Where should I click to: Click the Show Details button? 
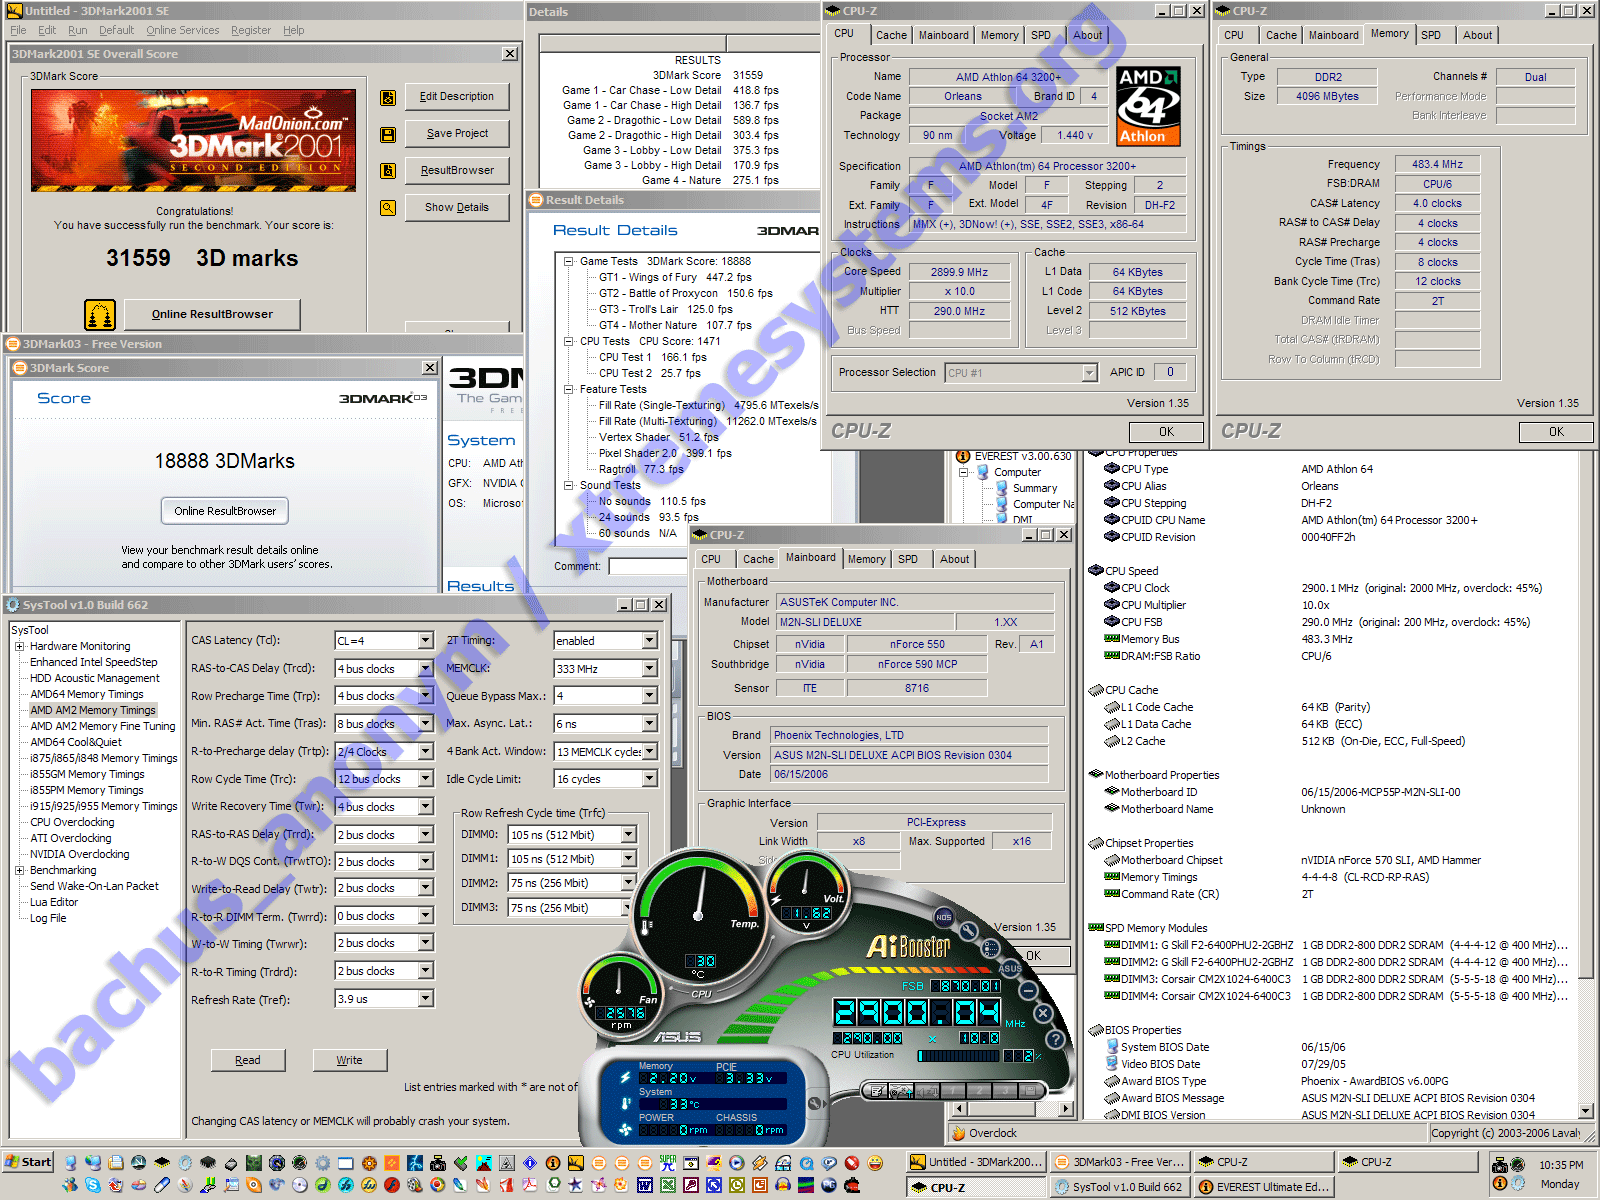click(457, 208)
